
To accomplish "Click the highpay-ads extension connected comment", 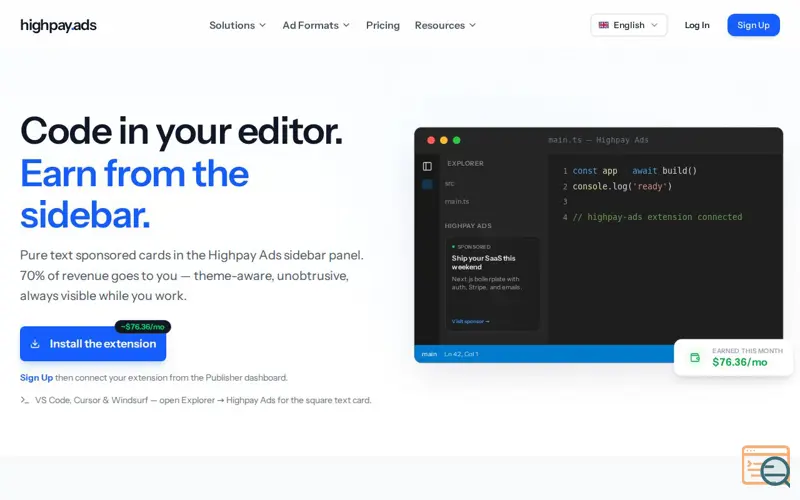I will click(657, 217).
